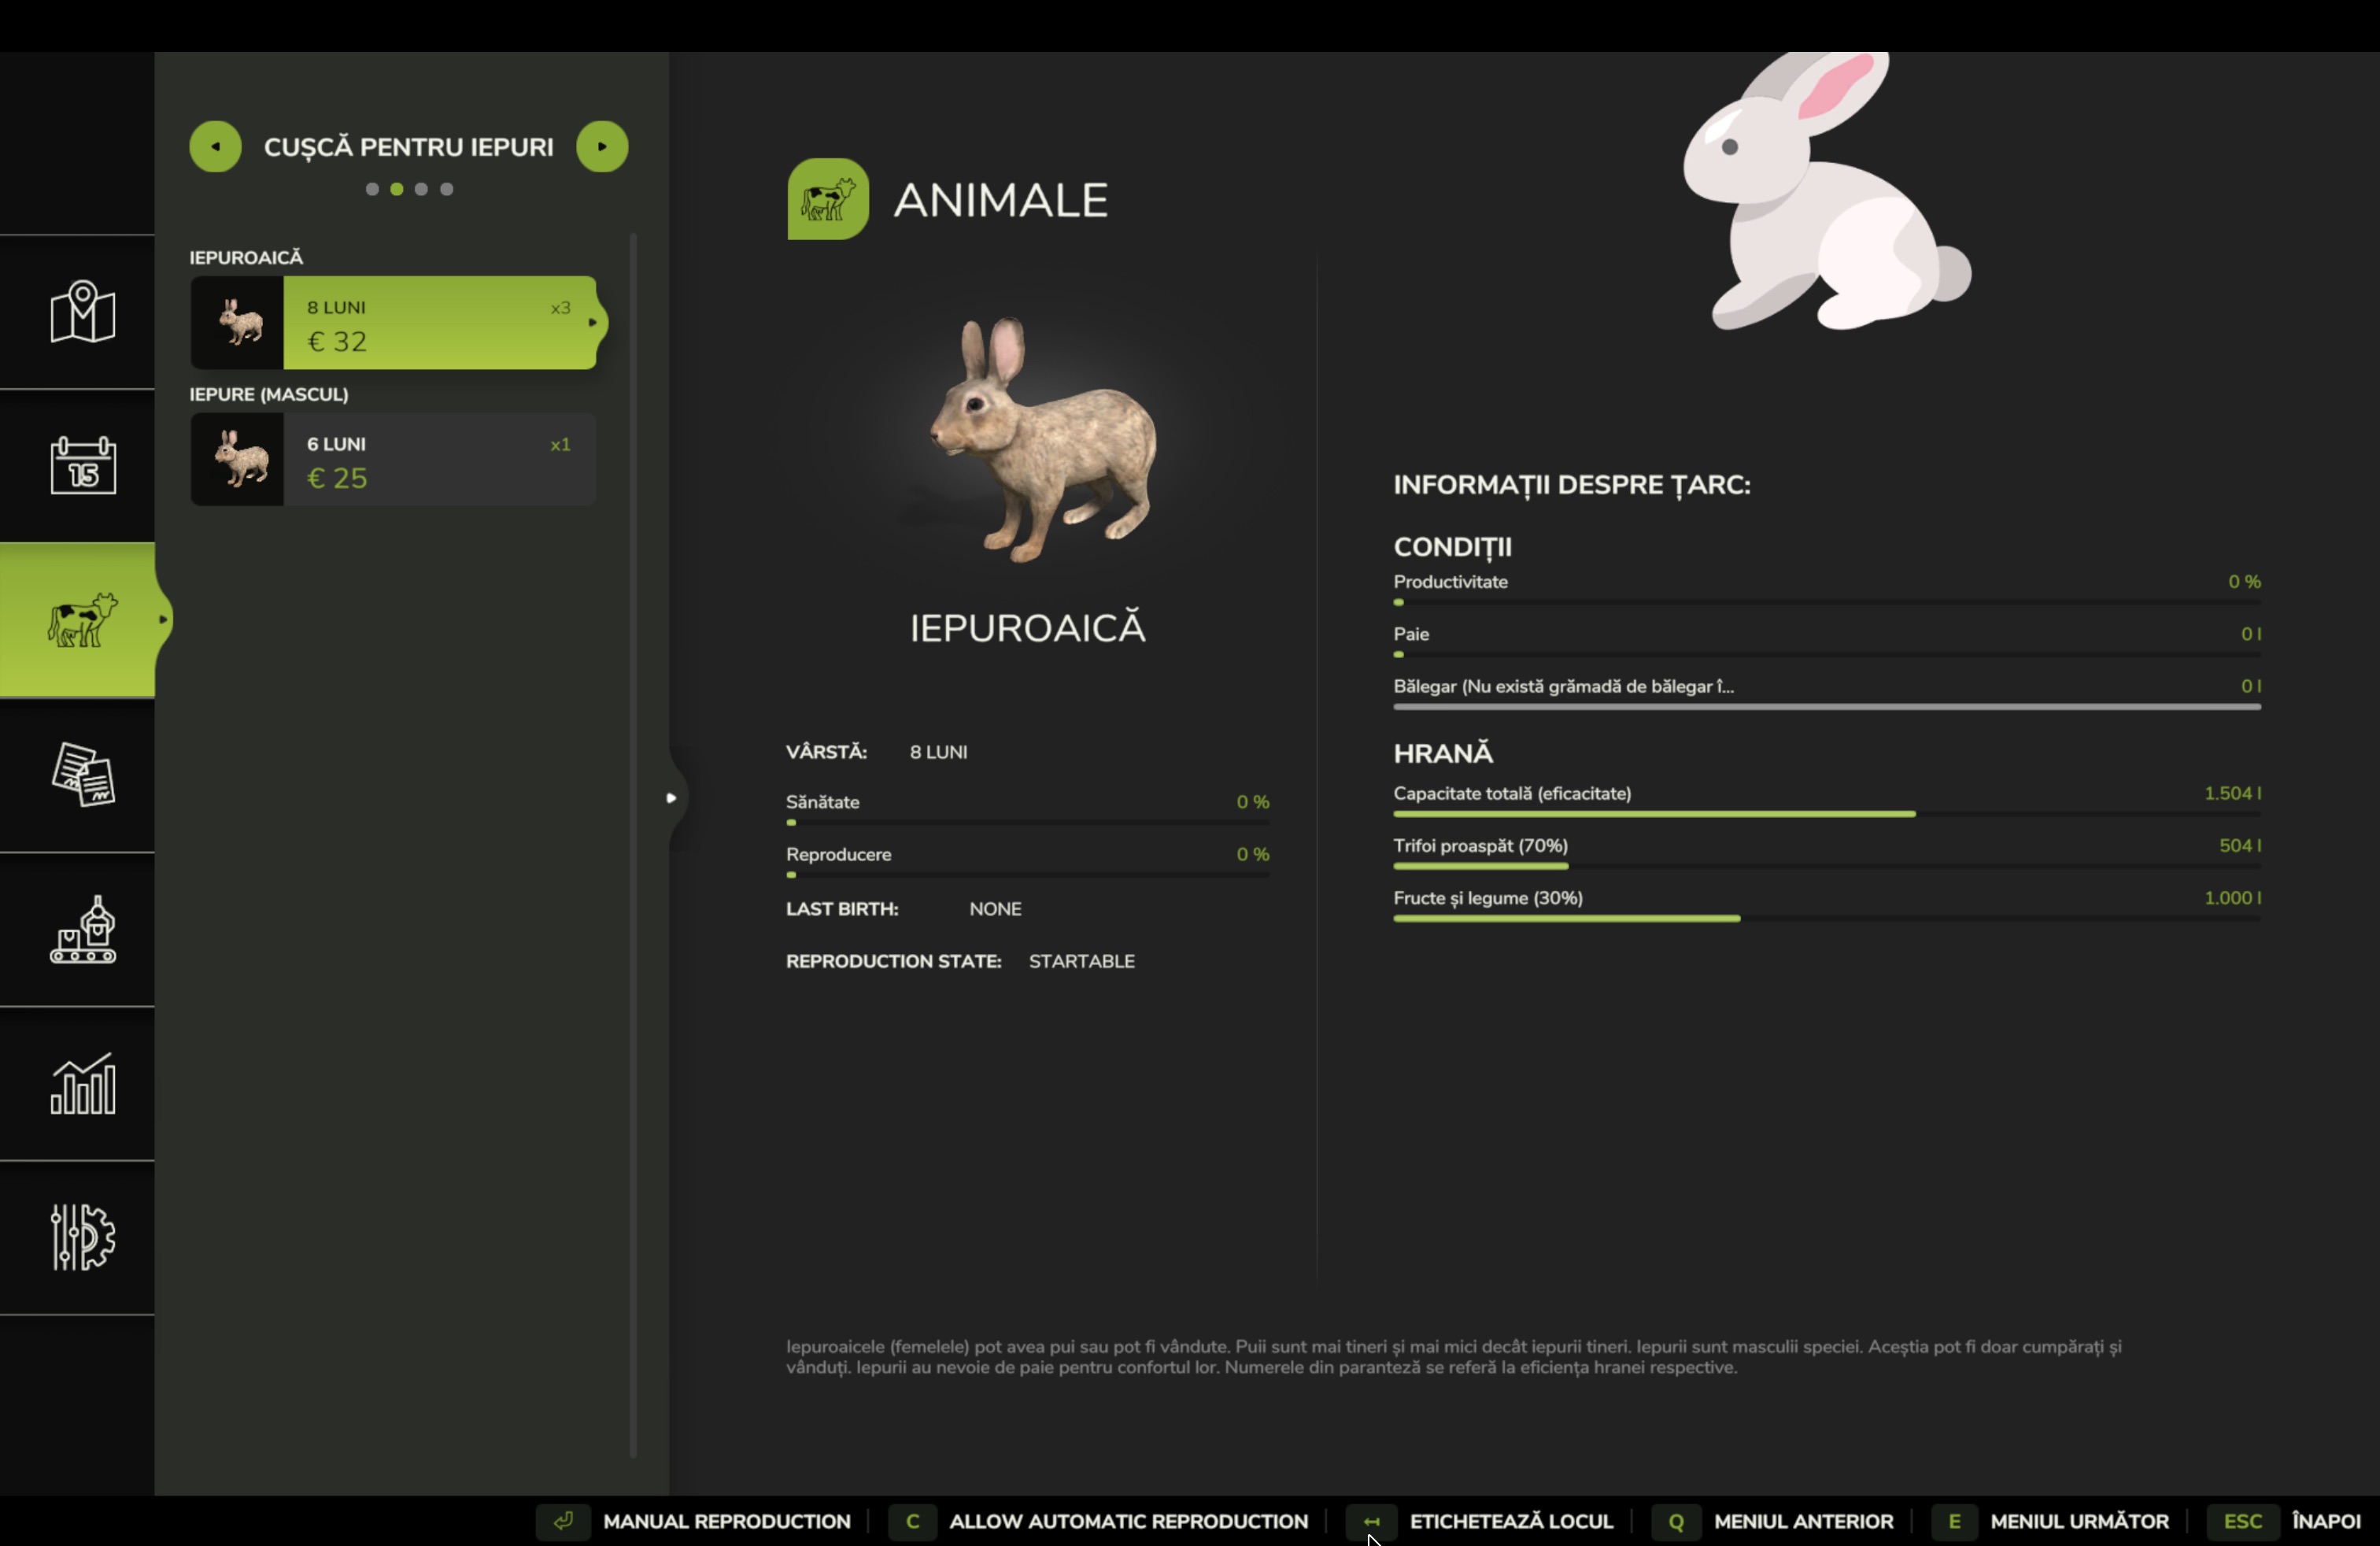Collapse the panel with middle arrow handle
This screenshot has height=1546, width=2380.
(x=671, y=798)
